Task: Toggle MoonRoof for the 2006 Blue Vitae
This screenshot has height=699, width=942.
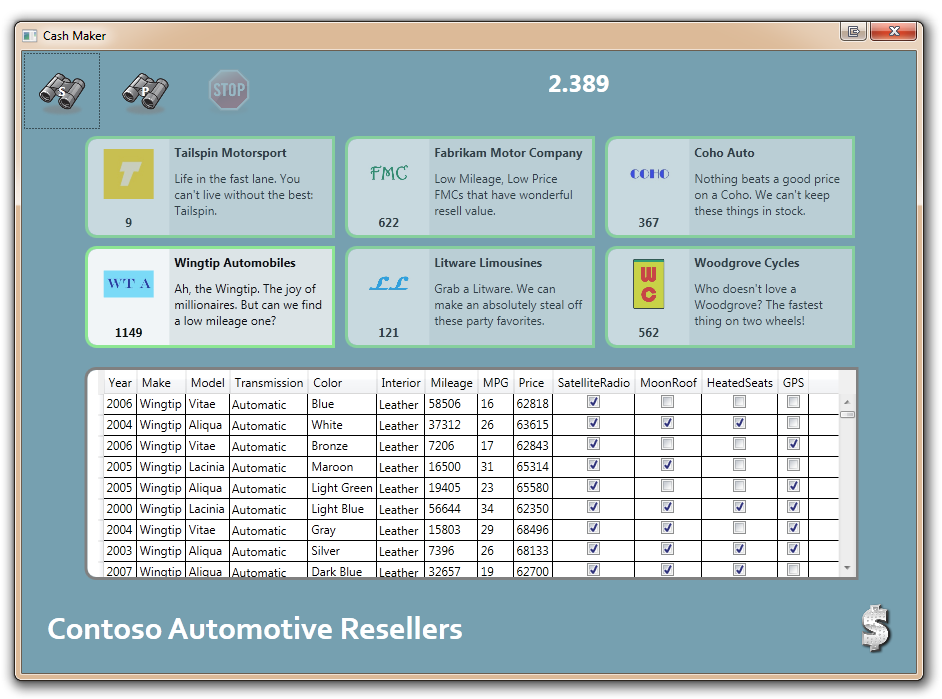Action: [x=668, y=402]
